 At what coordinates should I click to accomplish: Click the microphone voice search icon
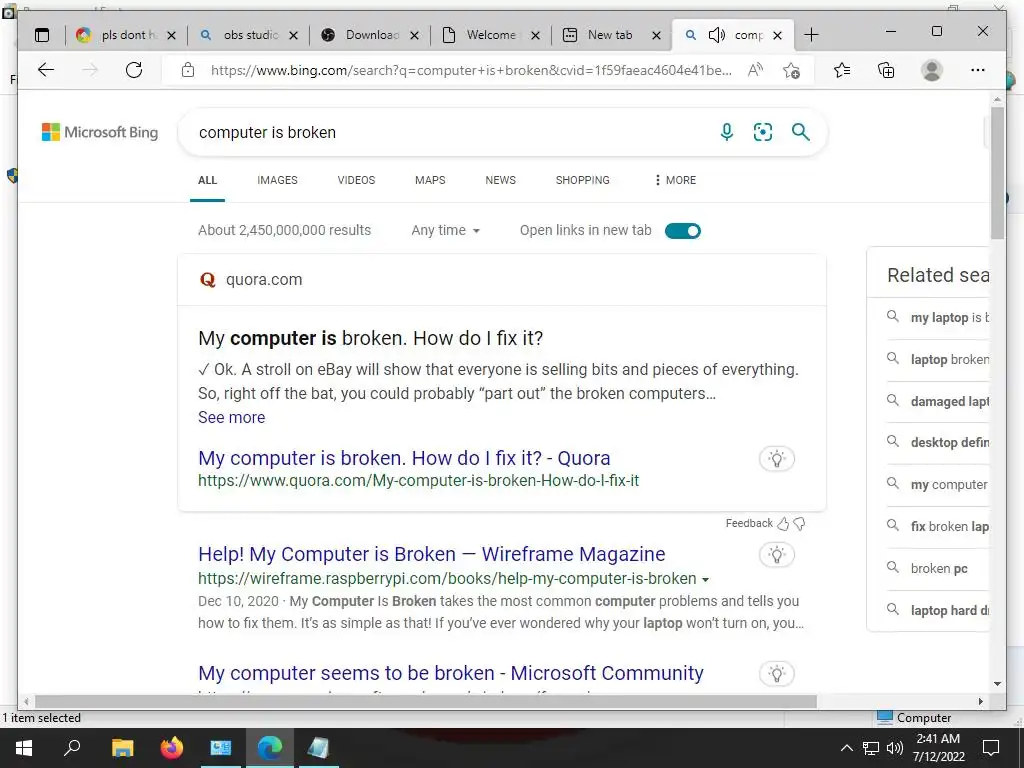pyautogui.click(x=726, y=132)
